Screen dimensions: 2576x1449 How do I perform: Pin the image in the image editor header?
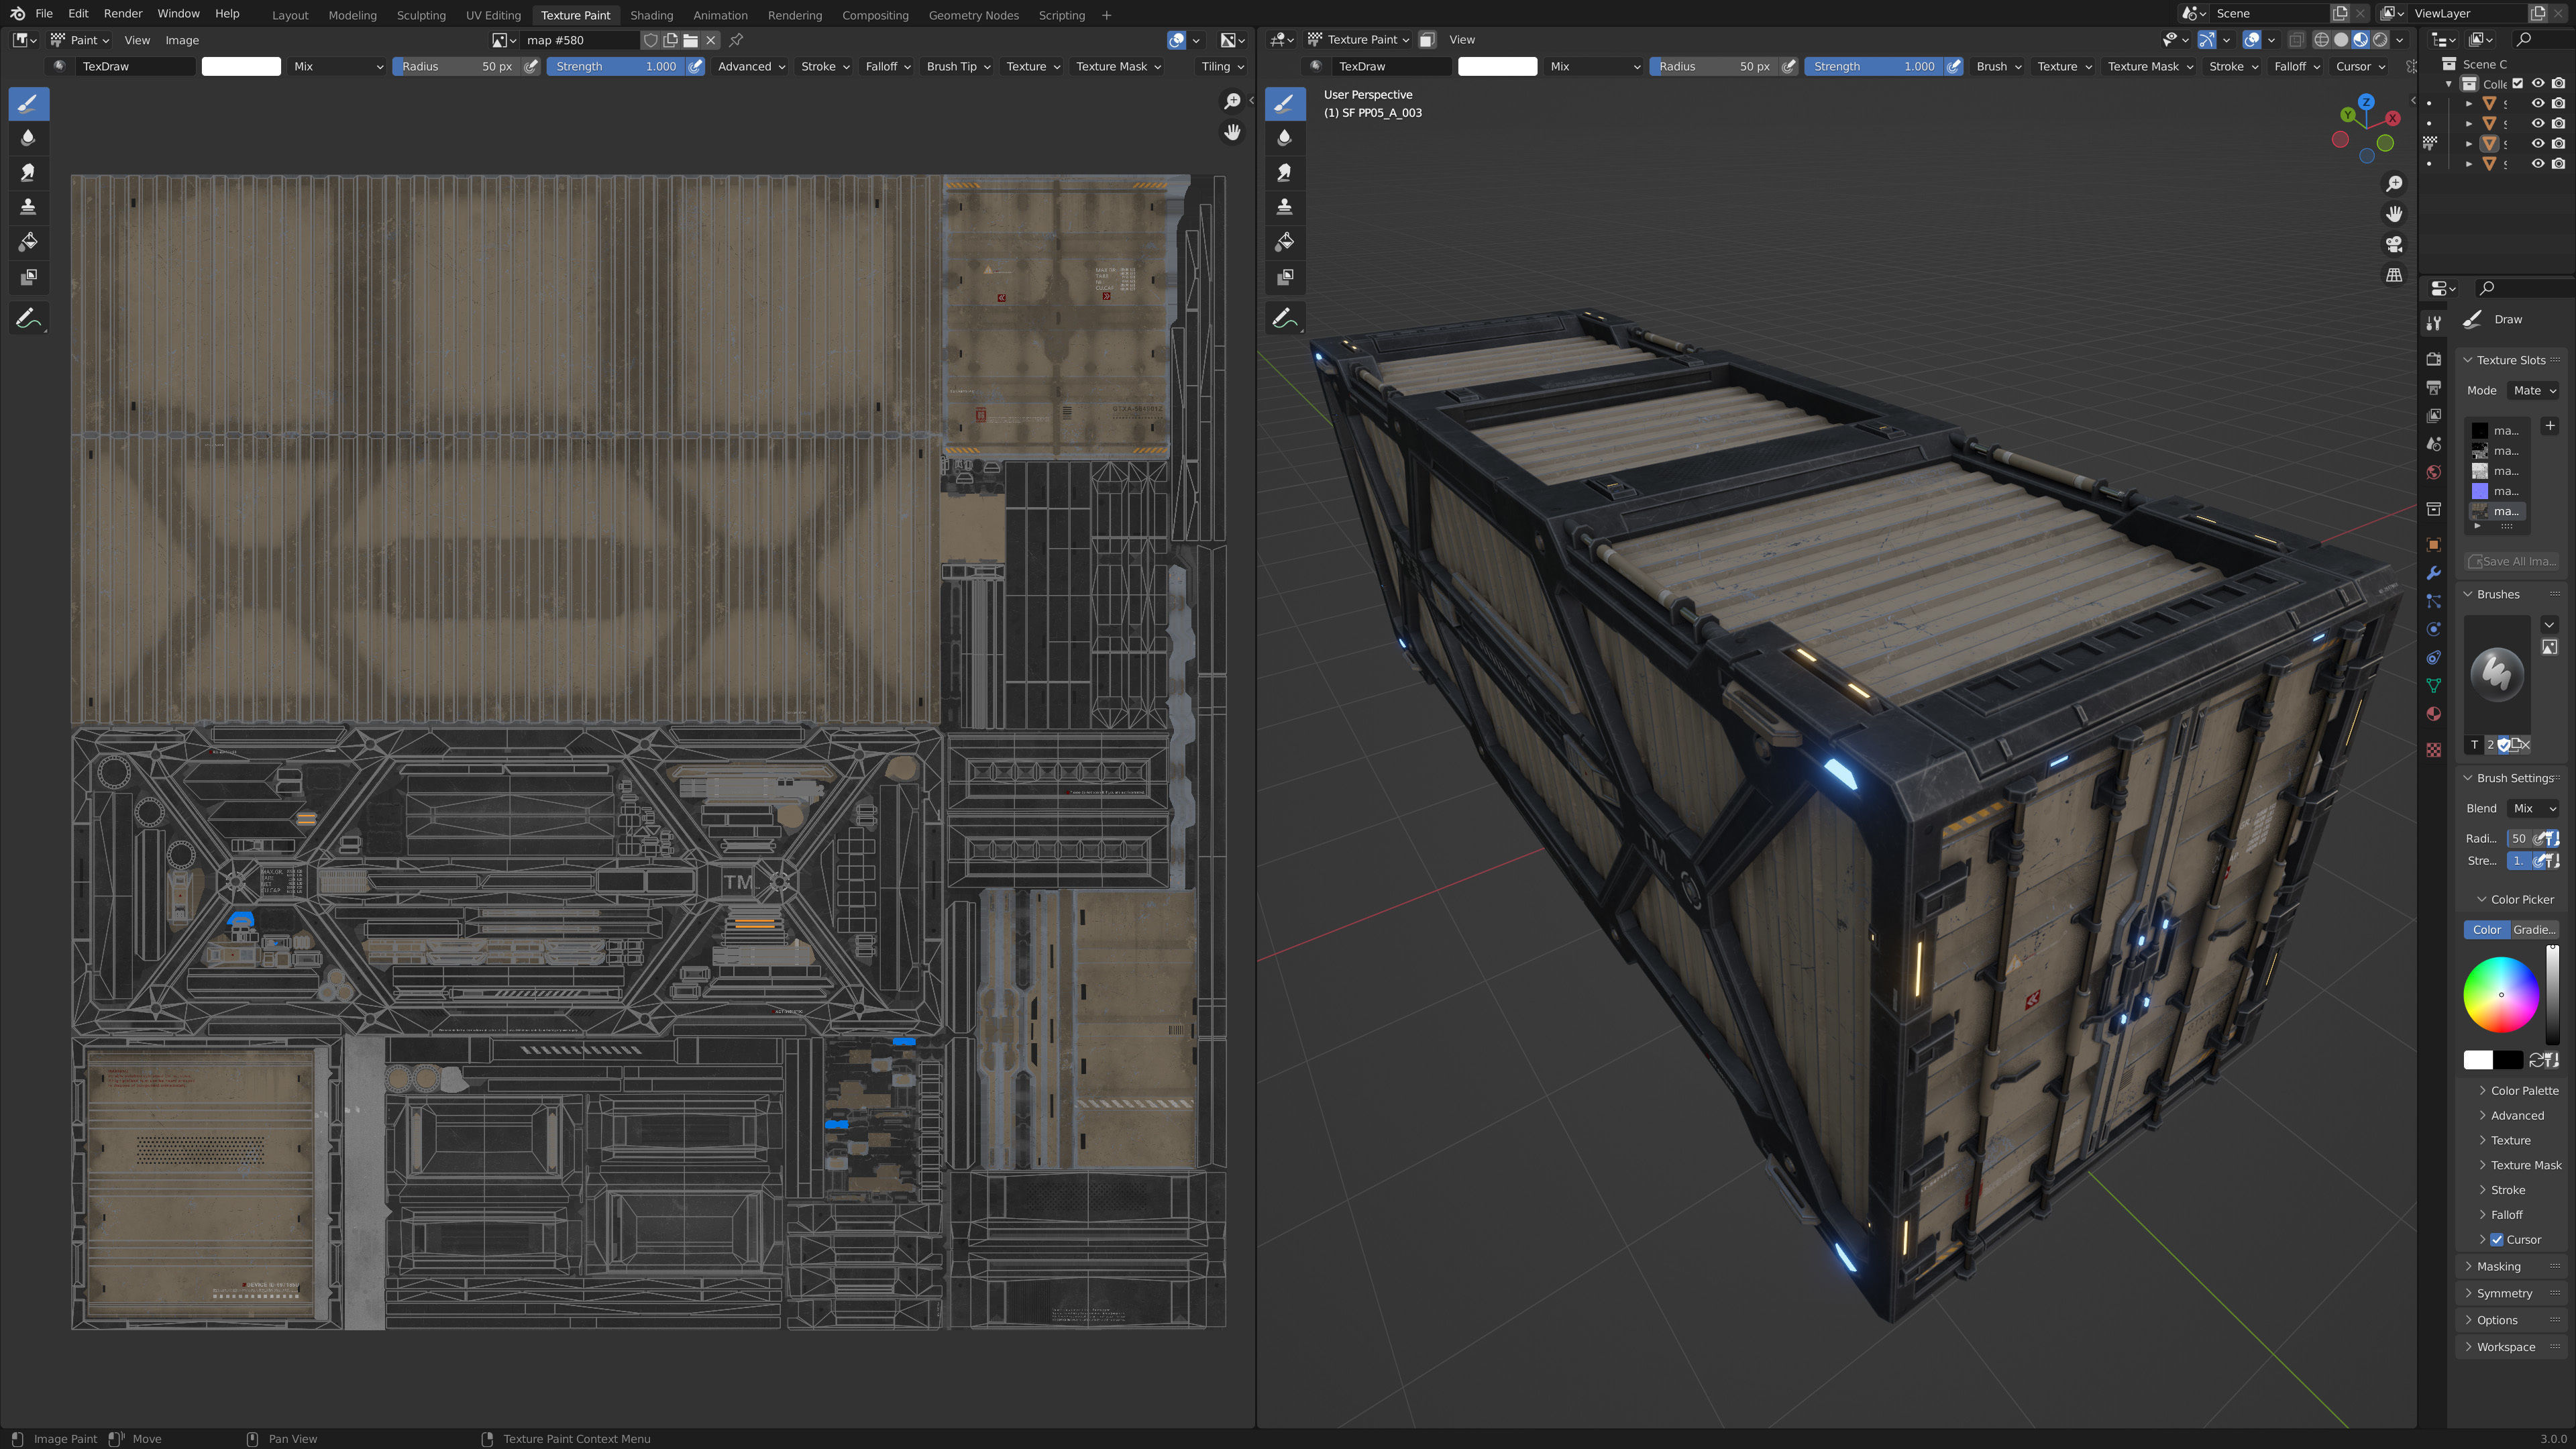[x=736, y=40]
